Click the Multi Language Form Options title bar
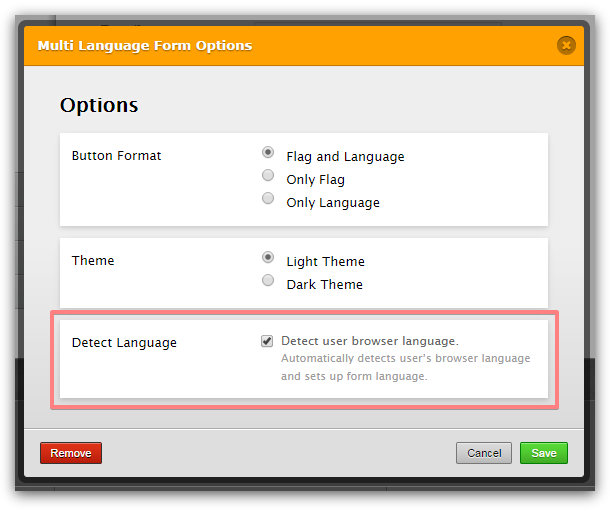The height and width of the screenshot is (511, 610). coord(300,45)
